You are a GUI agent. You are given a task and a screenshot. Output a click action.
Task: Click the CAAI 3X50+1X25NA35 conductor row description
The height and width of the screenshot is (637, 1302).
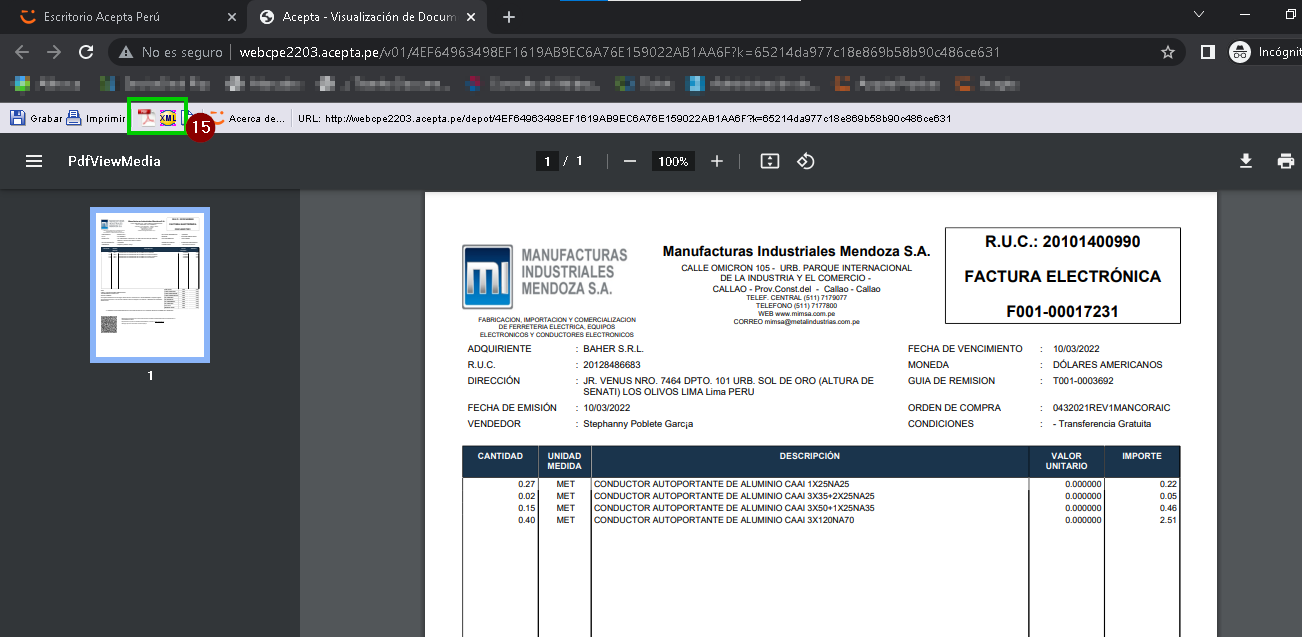pos(734,508)
